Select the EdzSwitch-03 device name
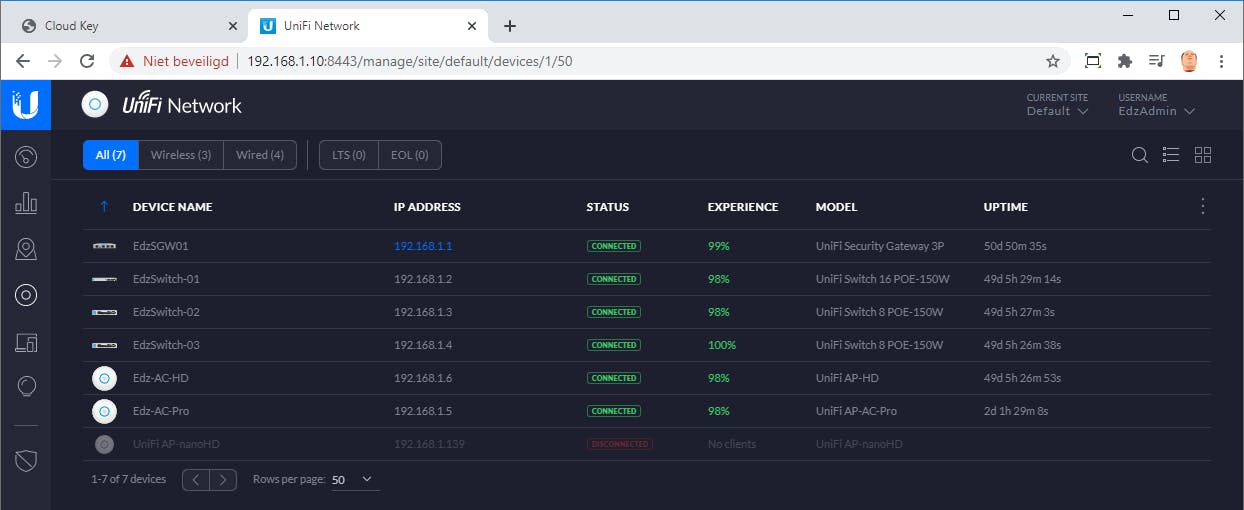Viewport: 1244px width, 510px height. pos(166,345)
